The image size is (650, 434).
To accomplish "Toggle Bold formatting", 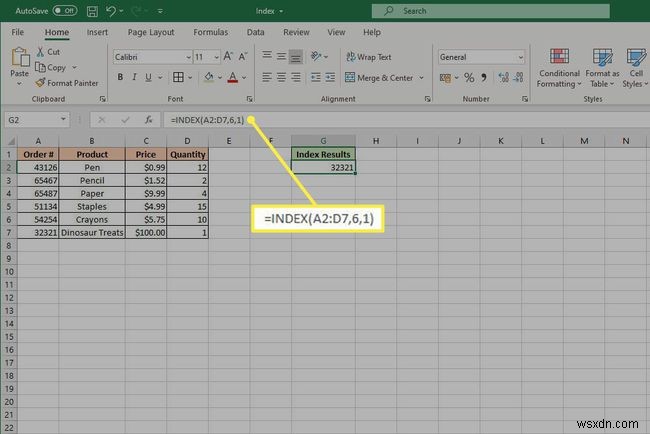I will tap(120, 77).
